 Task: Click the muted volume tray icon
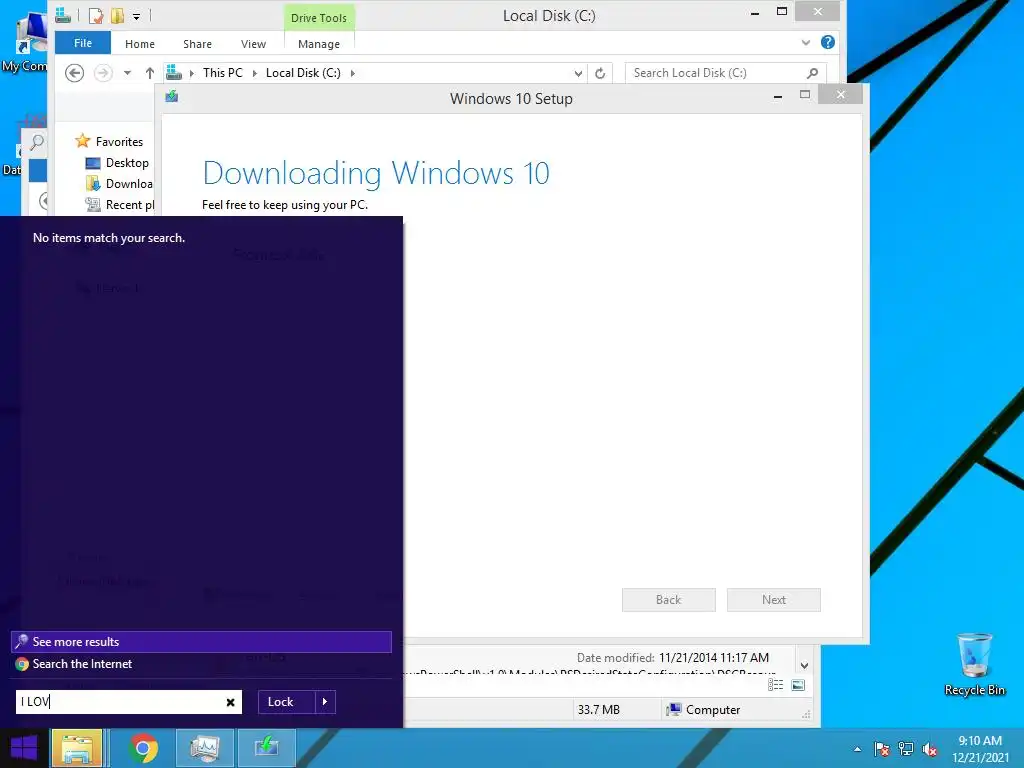click(x=929, y=749)
